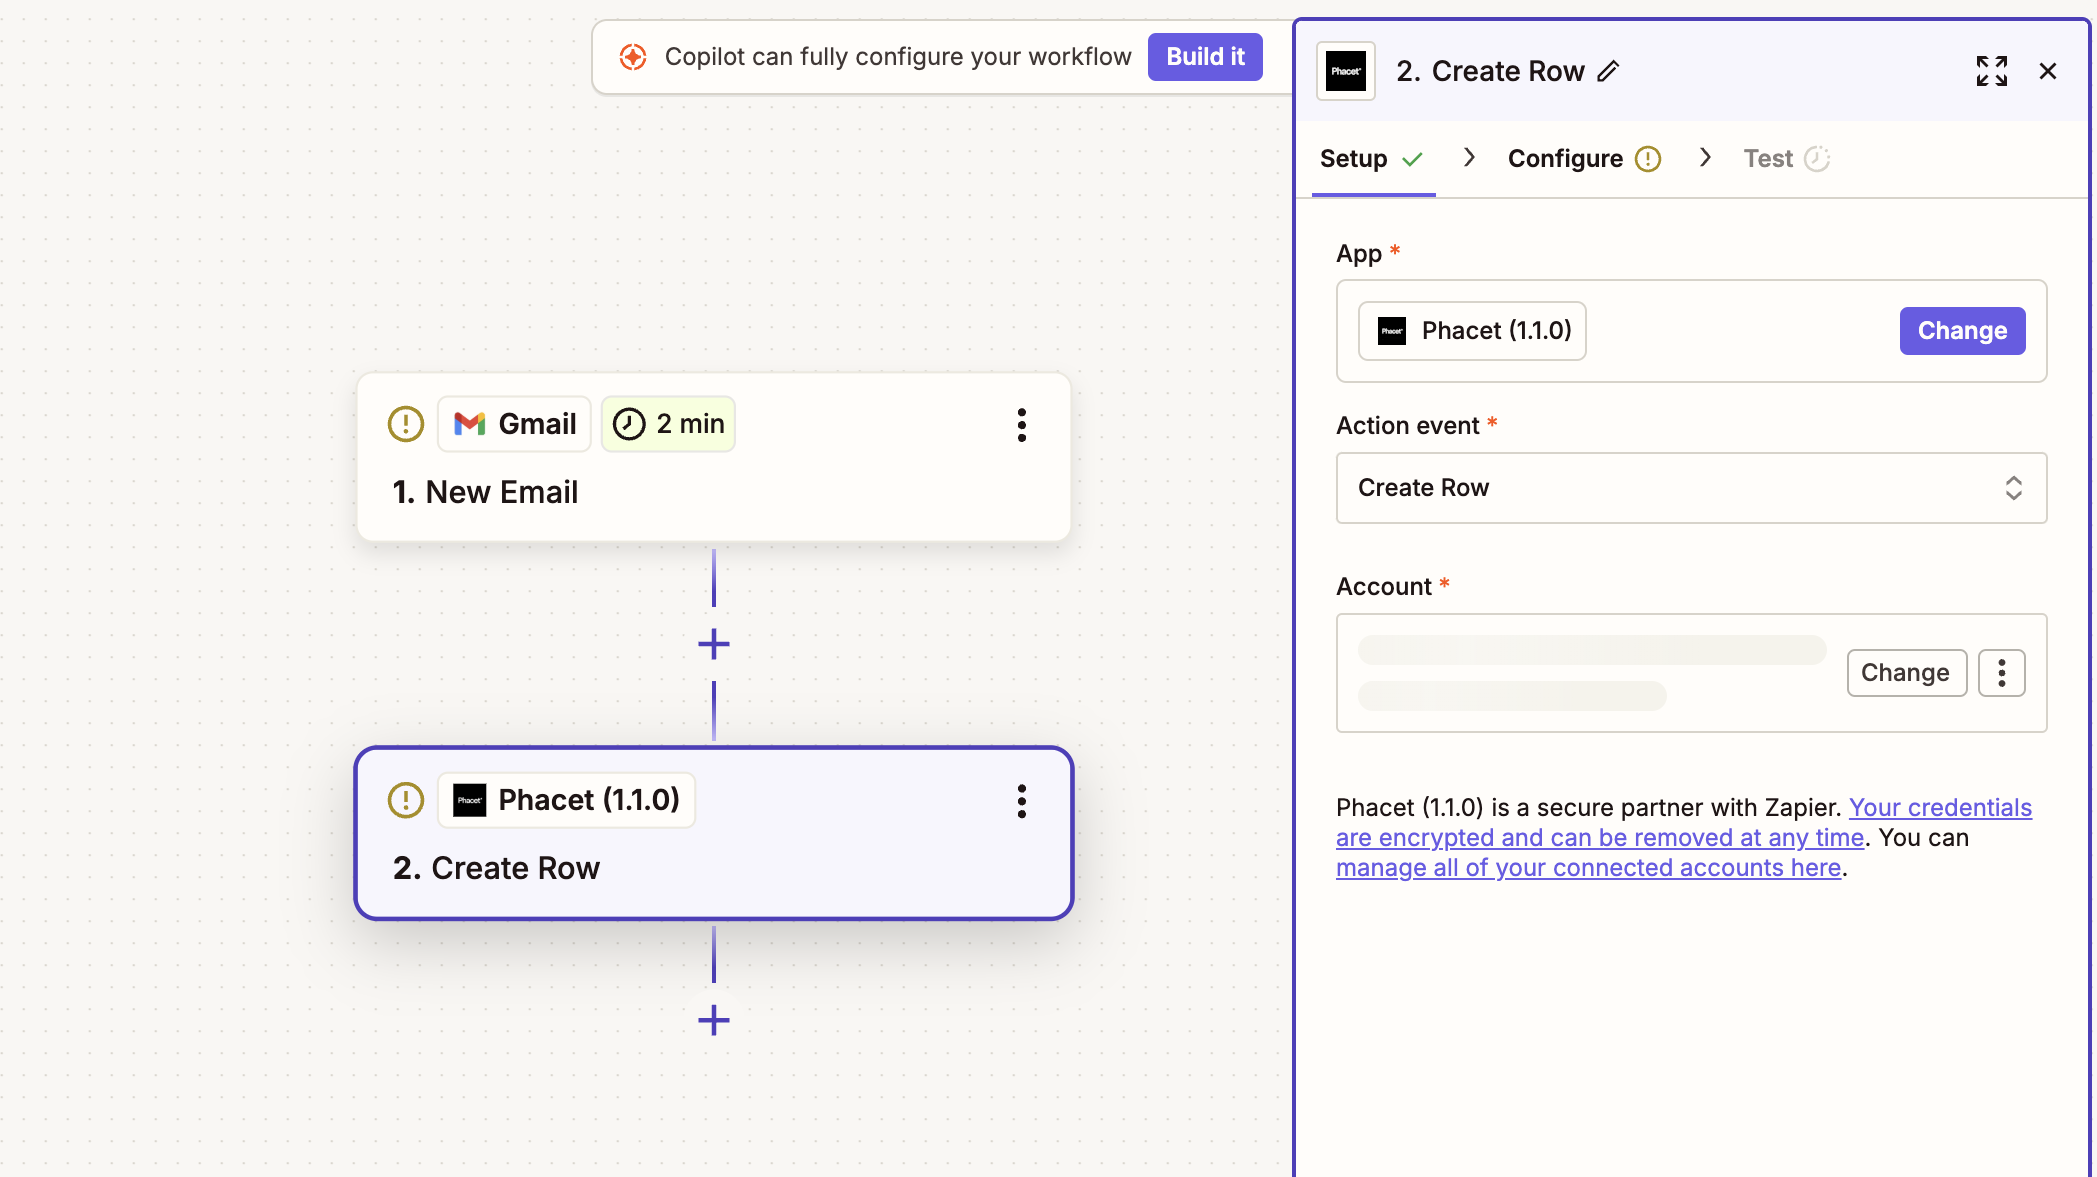Click the Phacet app icon in panel header
Image resolution: width=2097 pixels, height=1177 pixels.
pyautogui.click(x=1346, y=72)
